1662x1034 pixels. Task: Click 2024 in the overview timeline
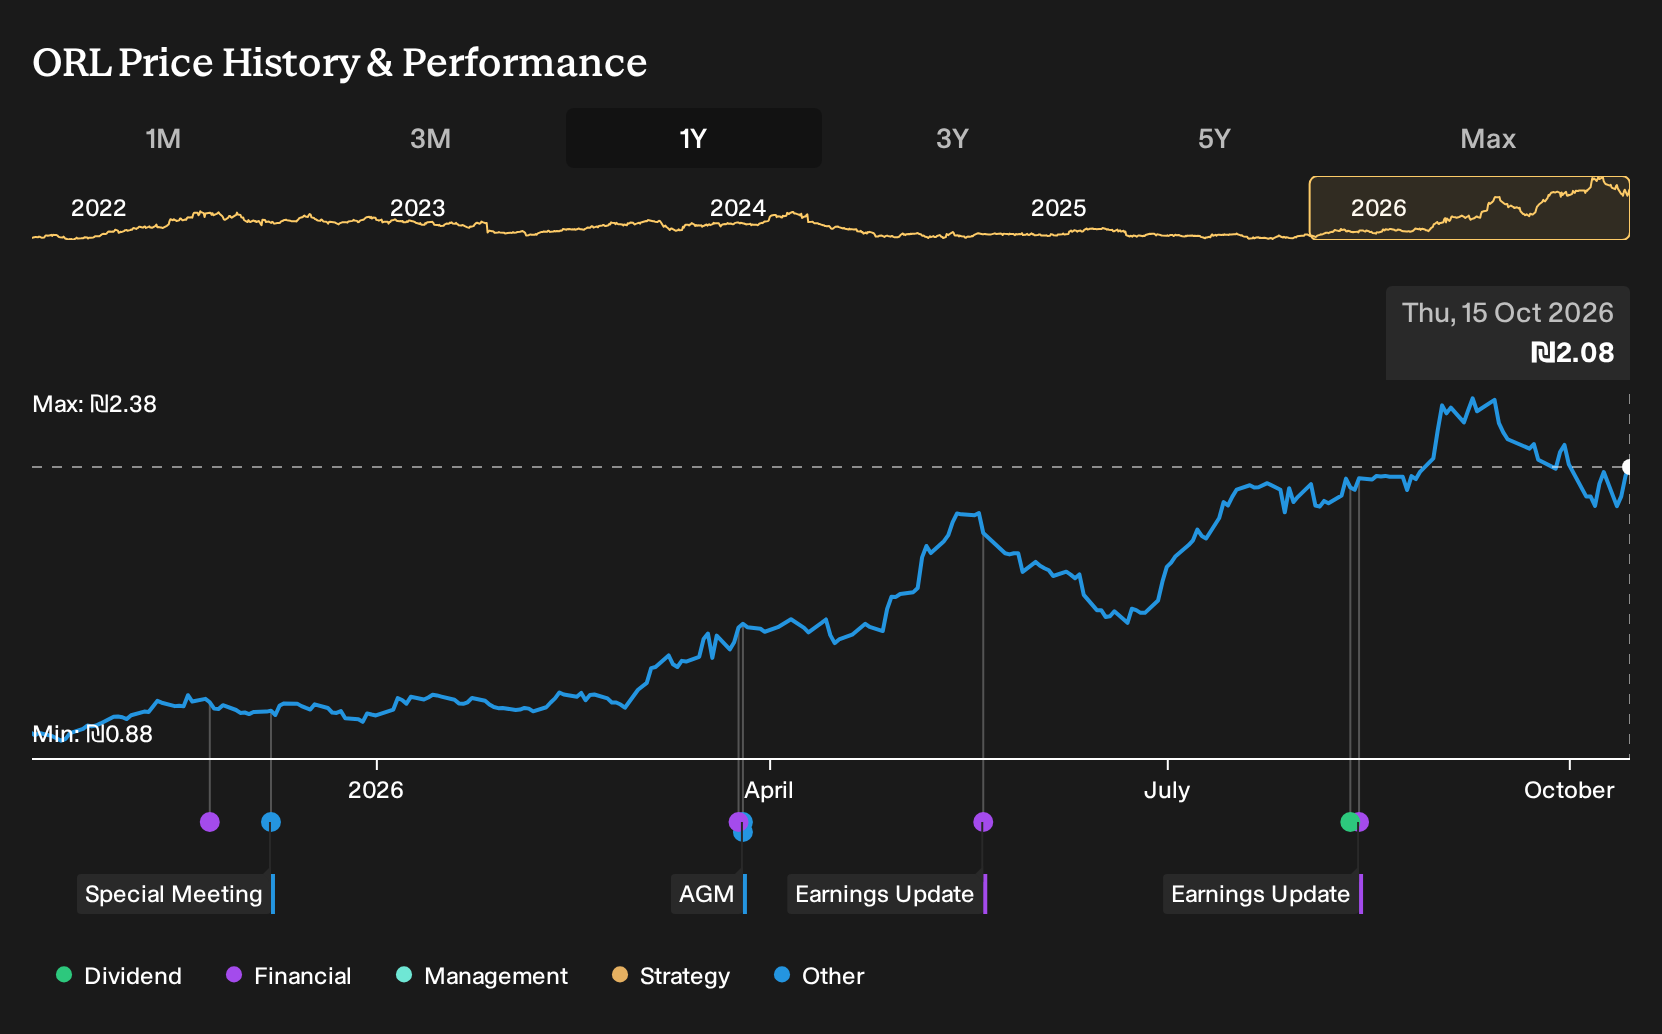(737, 208)
